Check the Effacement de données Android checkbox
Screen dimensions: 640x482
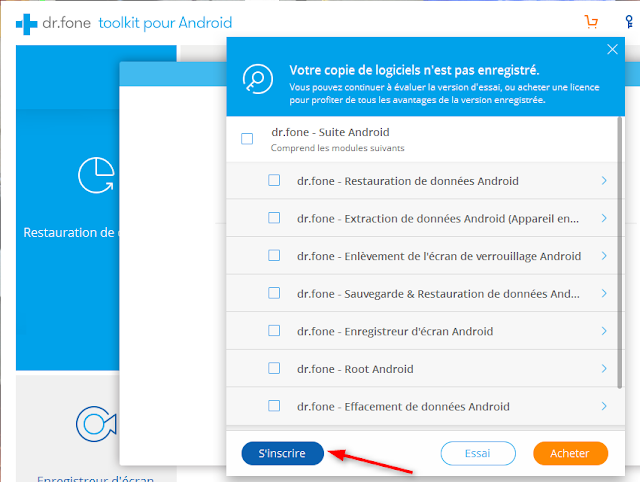pos(274,406)
